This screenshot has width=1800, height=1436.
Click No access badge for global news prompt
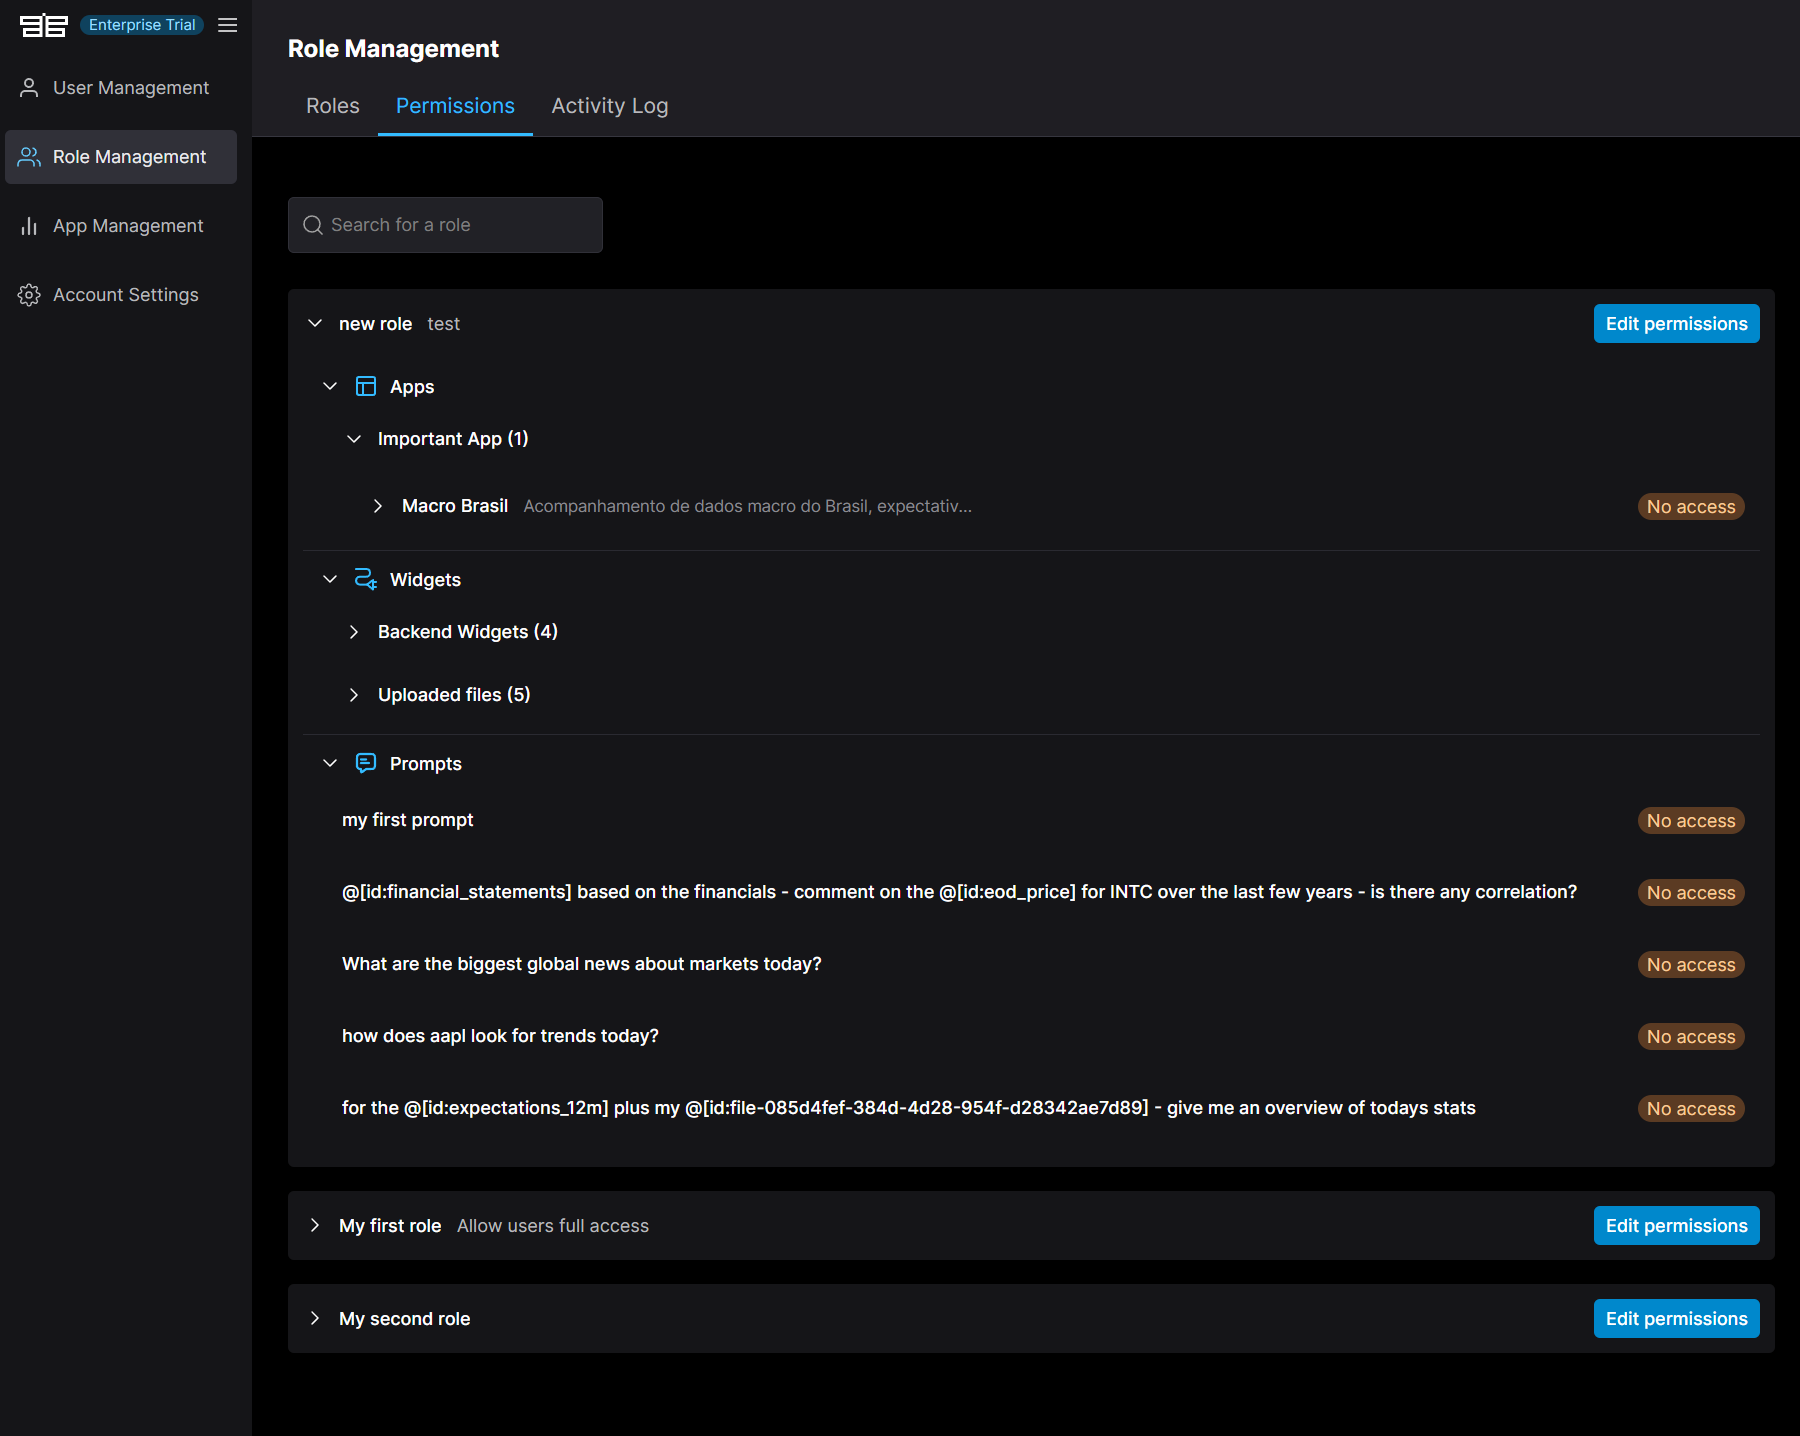tap(1691, 965)
